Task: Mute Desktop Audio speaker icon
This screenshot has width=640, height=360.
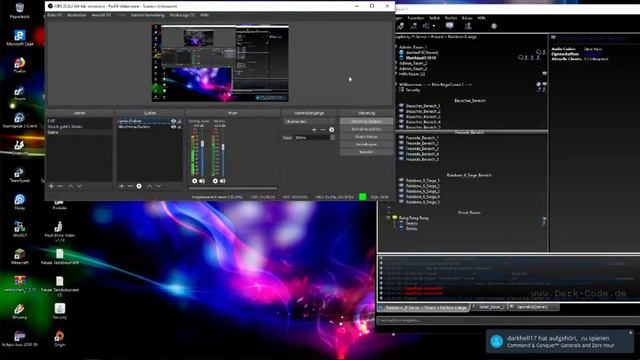Action: 202,181
